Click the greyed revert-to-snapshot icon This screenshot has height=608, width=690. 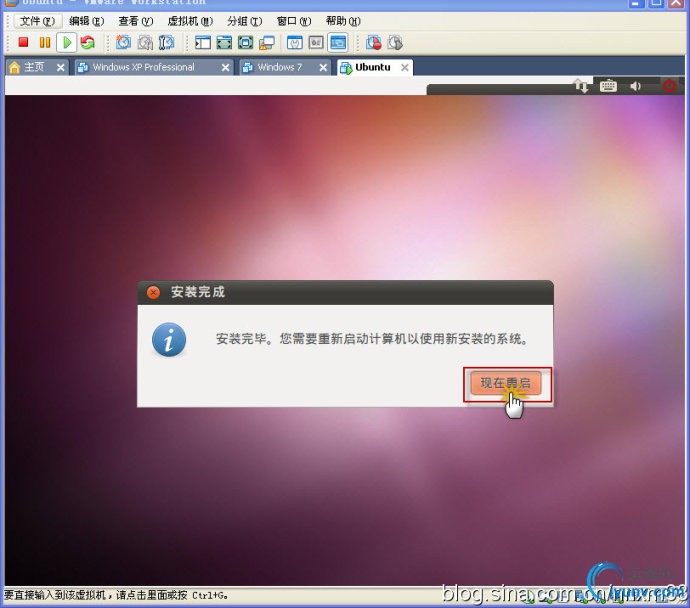(145, 42)
